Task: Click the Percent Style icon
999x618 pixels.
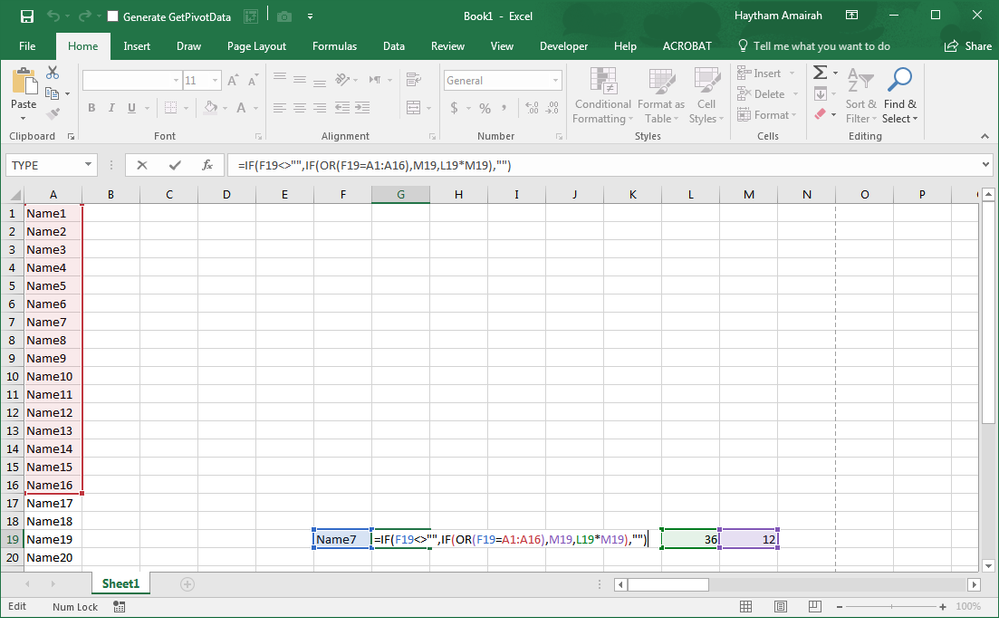Action: (x=485, y=108)
